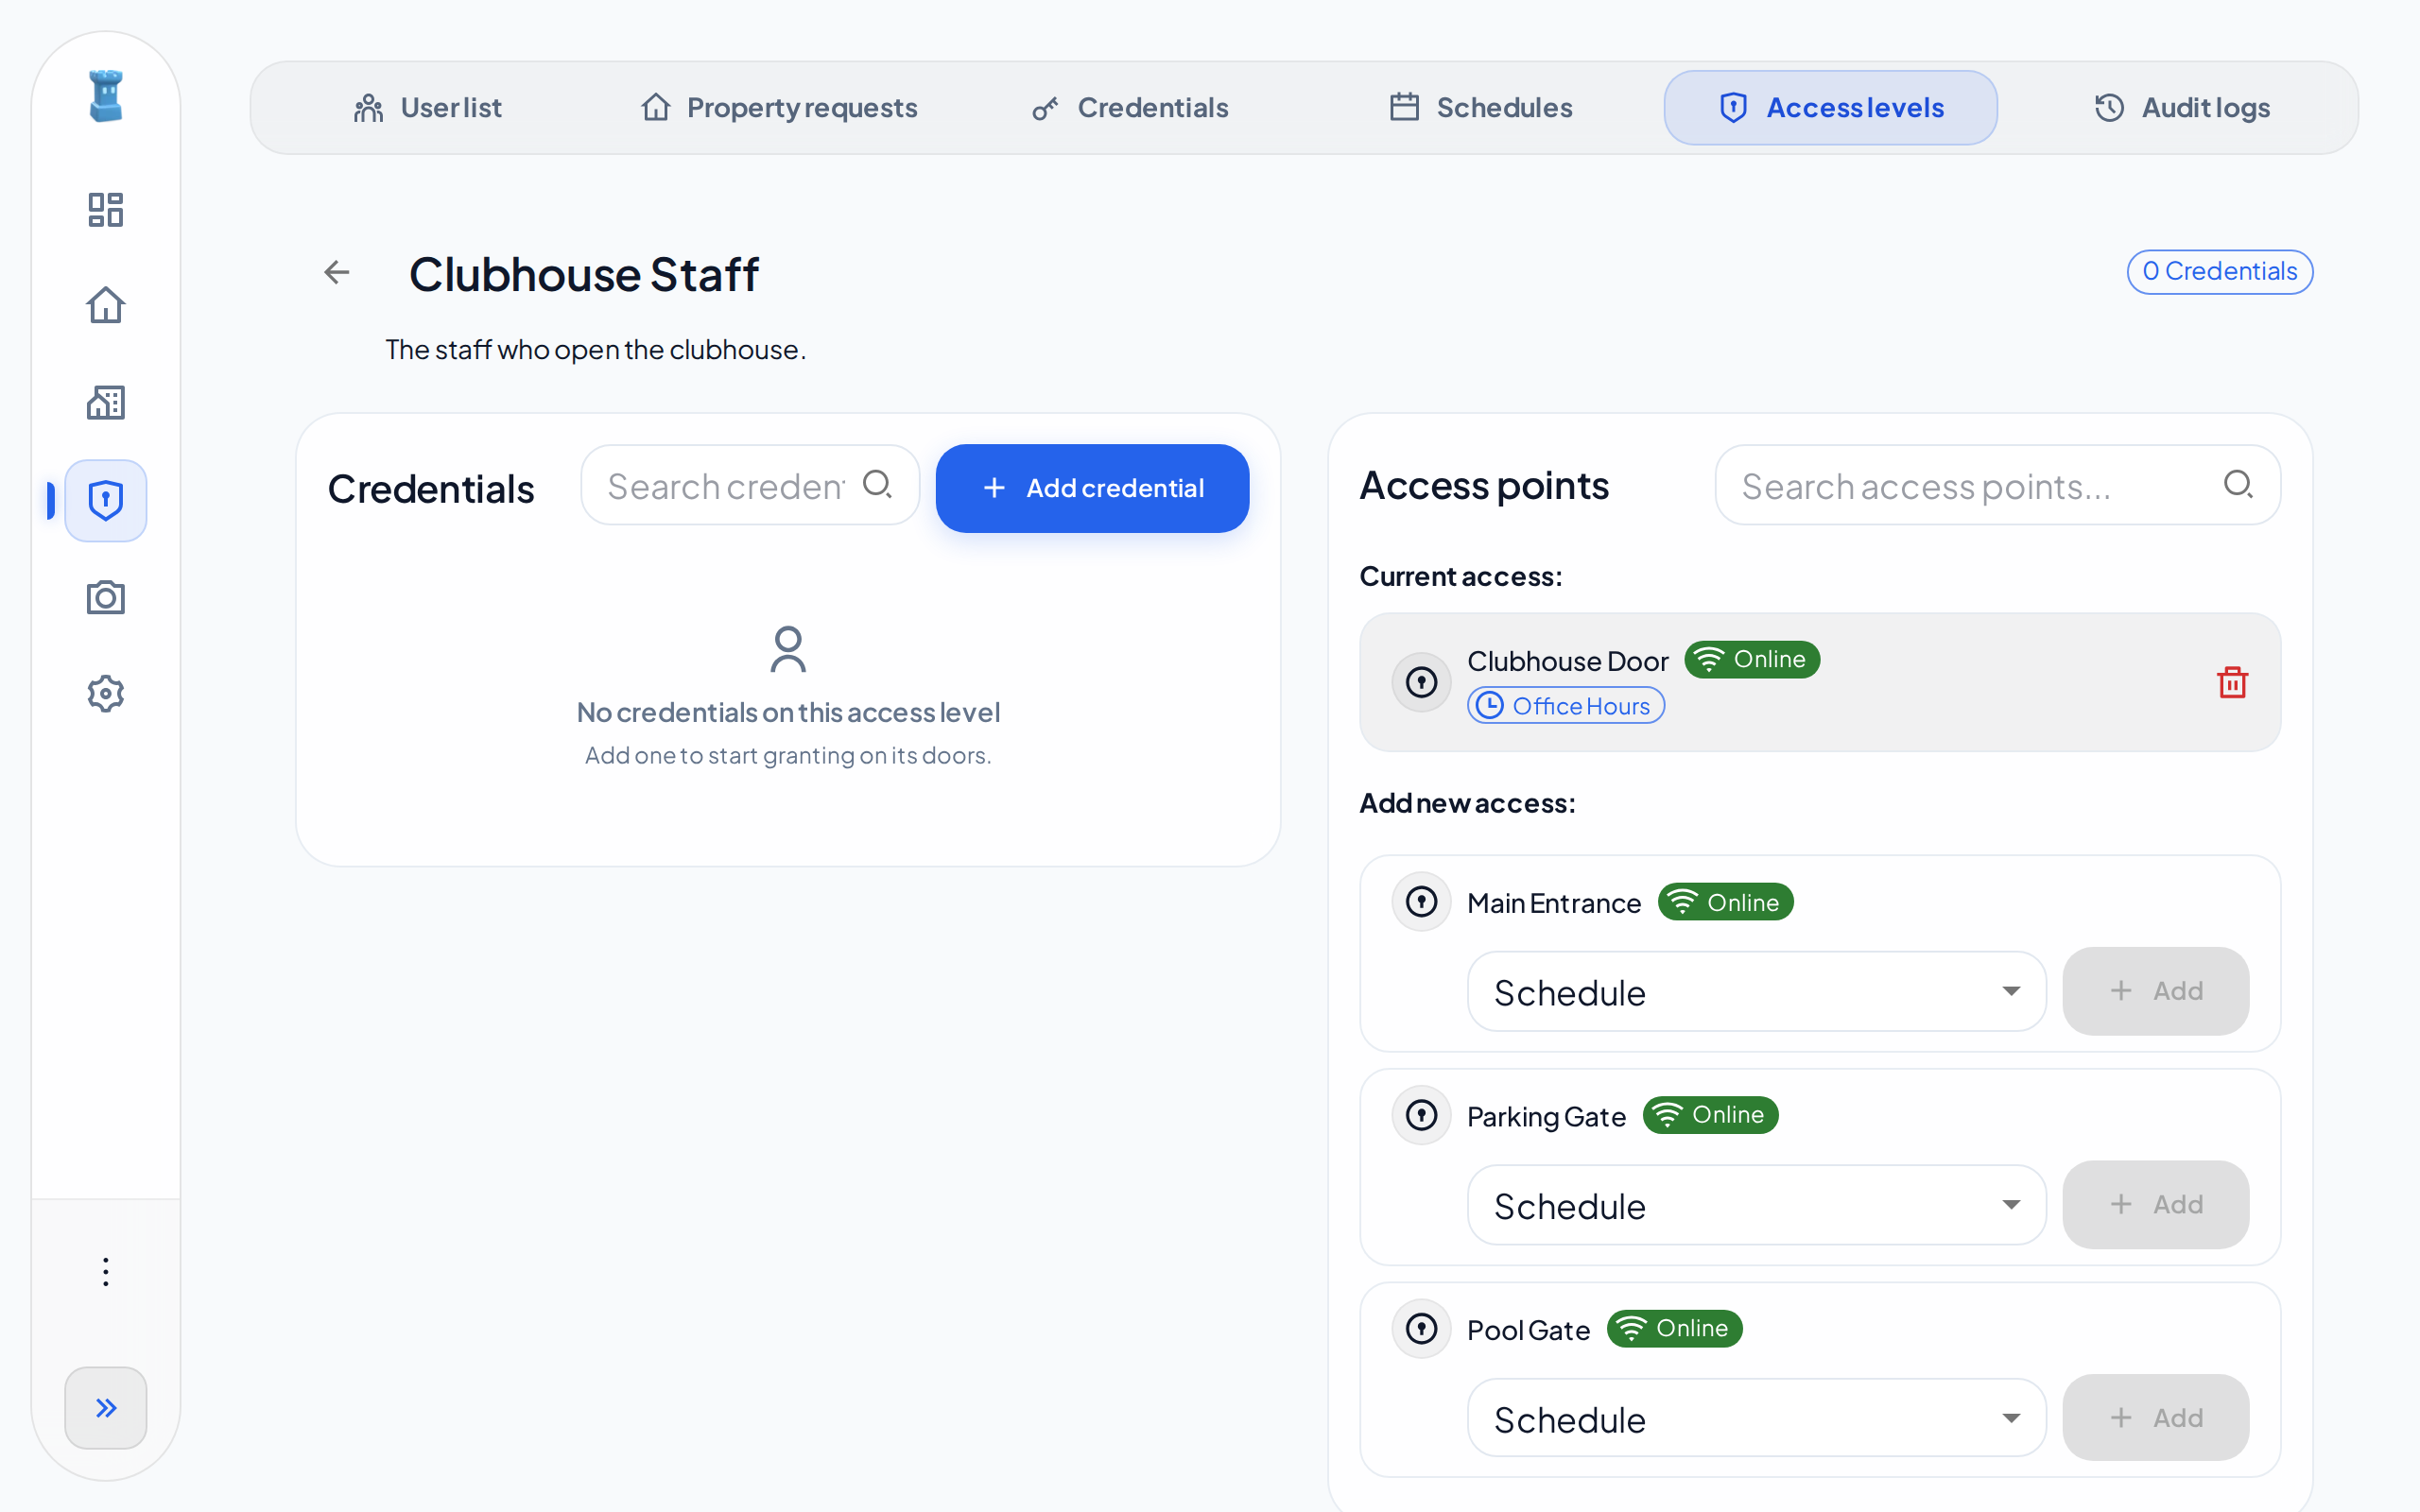Open the Schedule dropdown for Main Entrance

(x=1756, y=991)
